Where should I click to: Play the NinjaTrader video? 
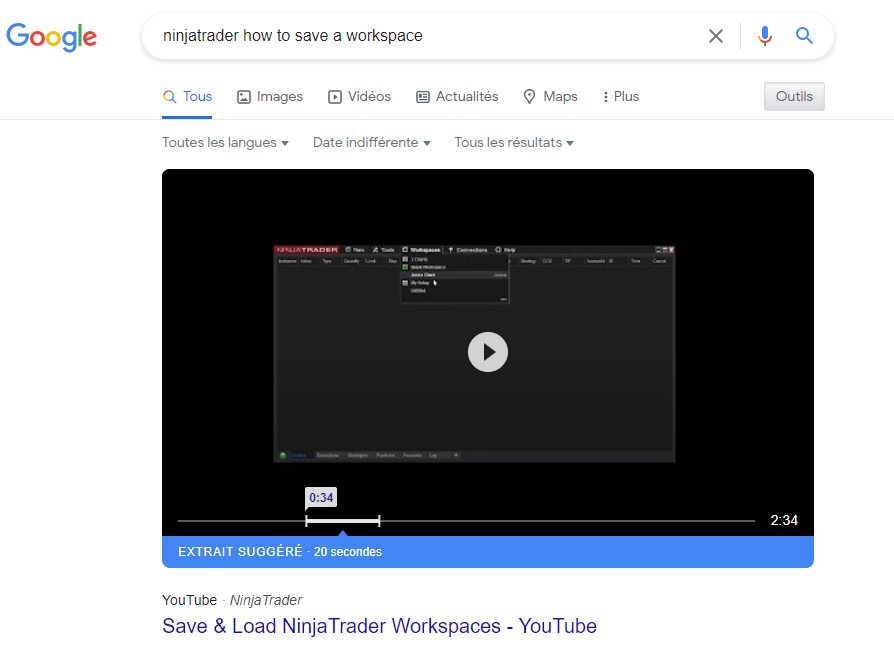487,352
